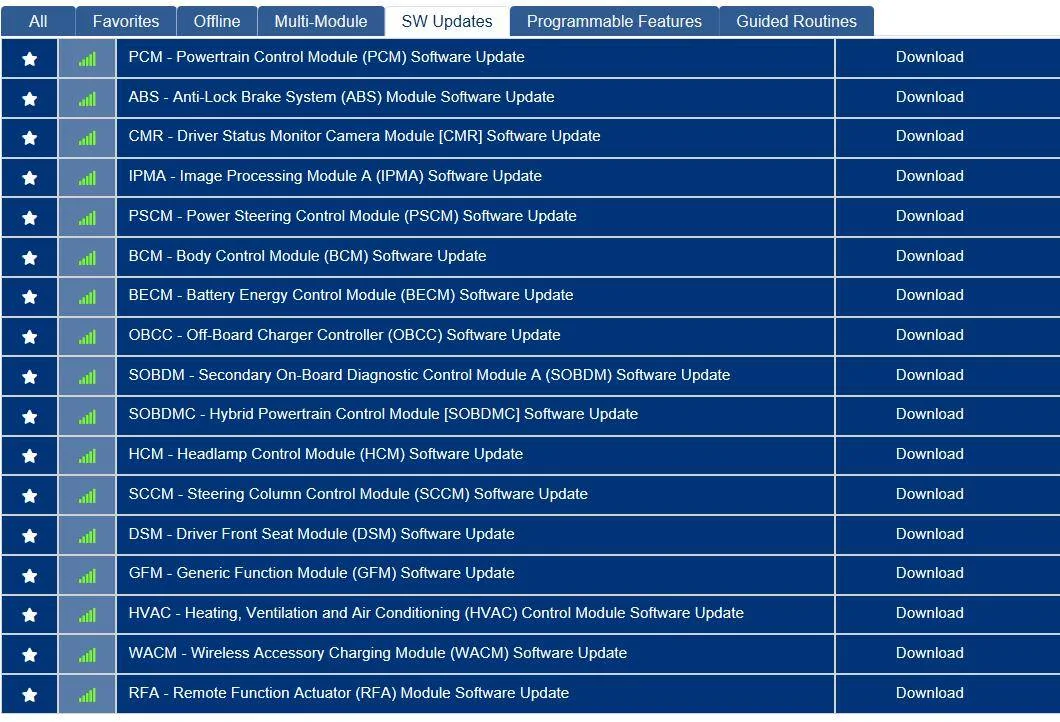
Task: Select 'PSCM - Power Steering Control Module' text
Action: point(353,216)
